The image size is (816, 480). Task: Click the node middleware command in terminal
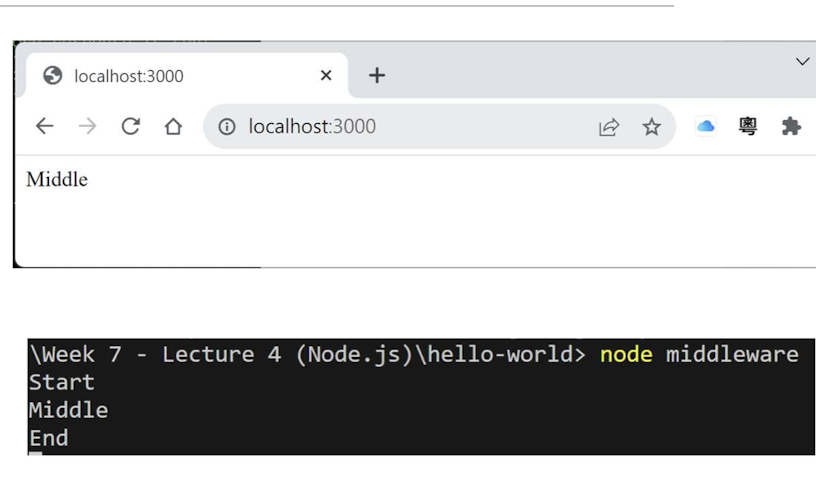pos(699,355)
